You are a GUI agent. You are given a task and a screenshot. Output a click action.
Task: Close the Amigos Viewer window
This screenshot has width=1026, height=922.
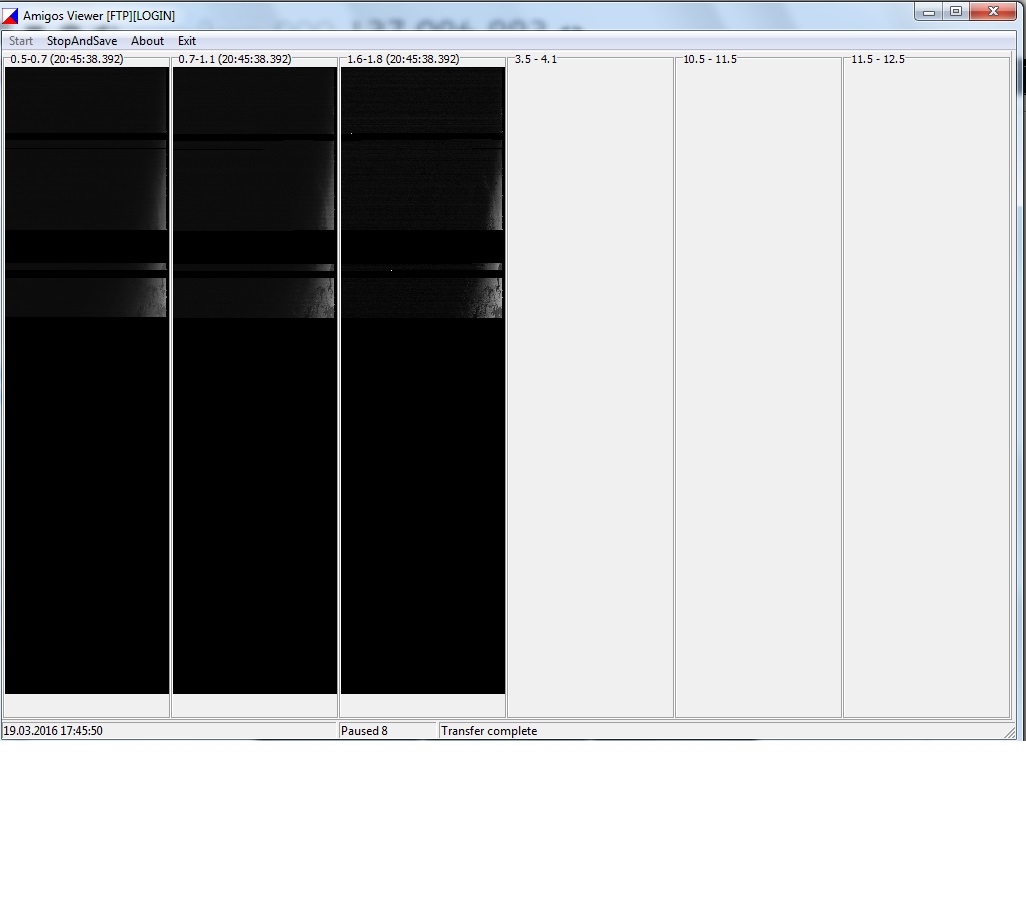pos(993,12)
